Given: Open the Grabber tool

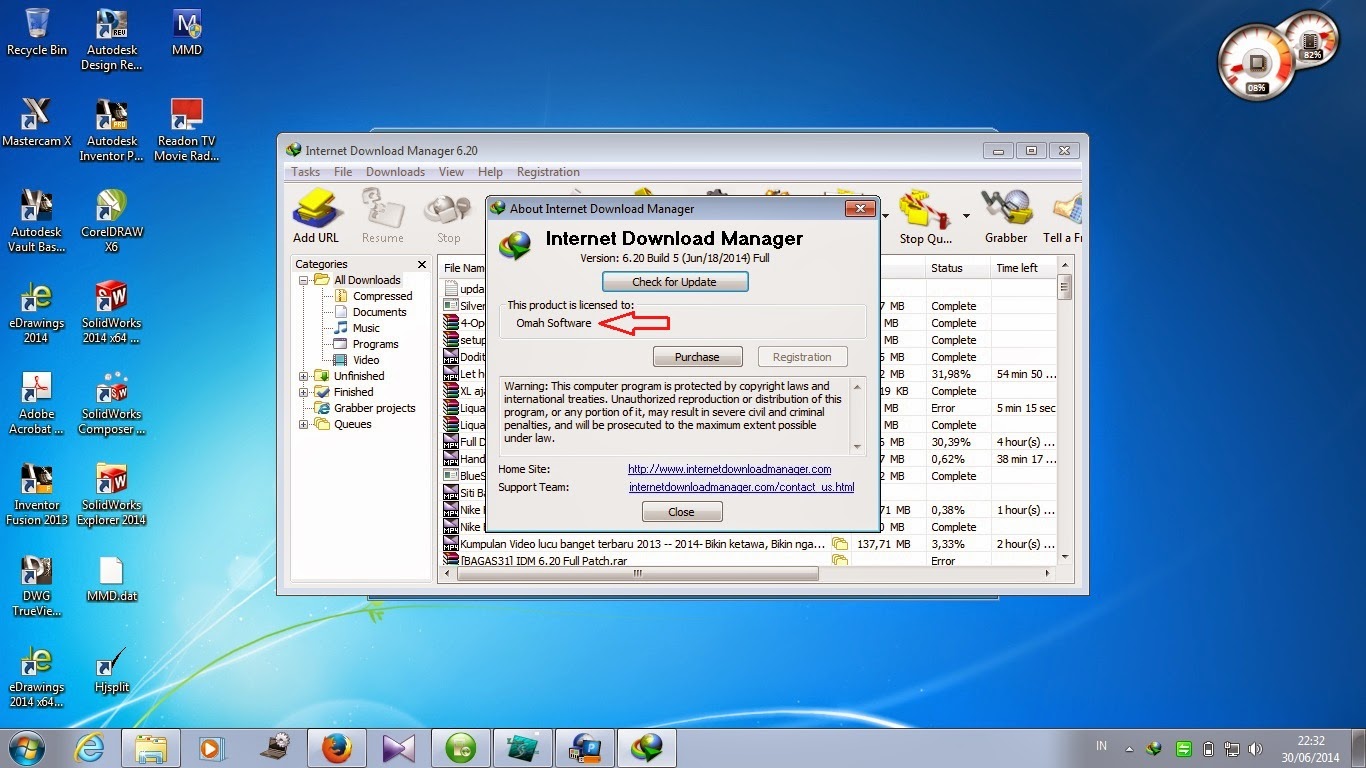Looking at the screenshot, I should [1006, 217].
